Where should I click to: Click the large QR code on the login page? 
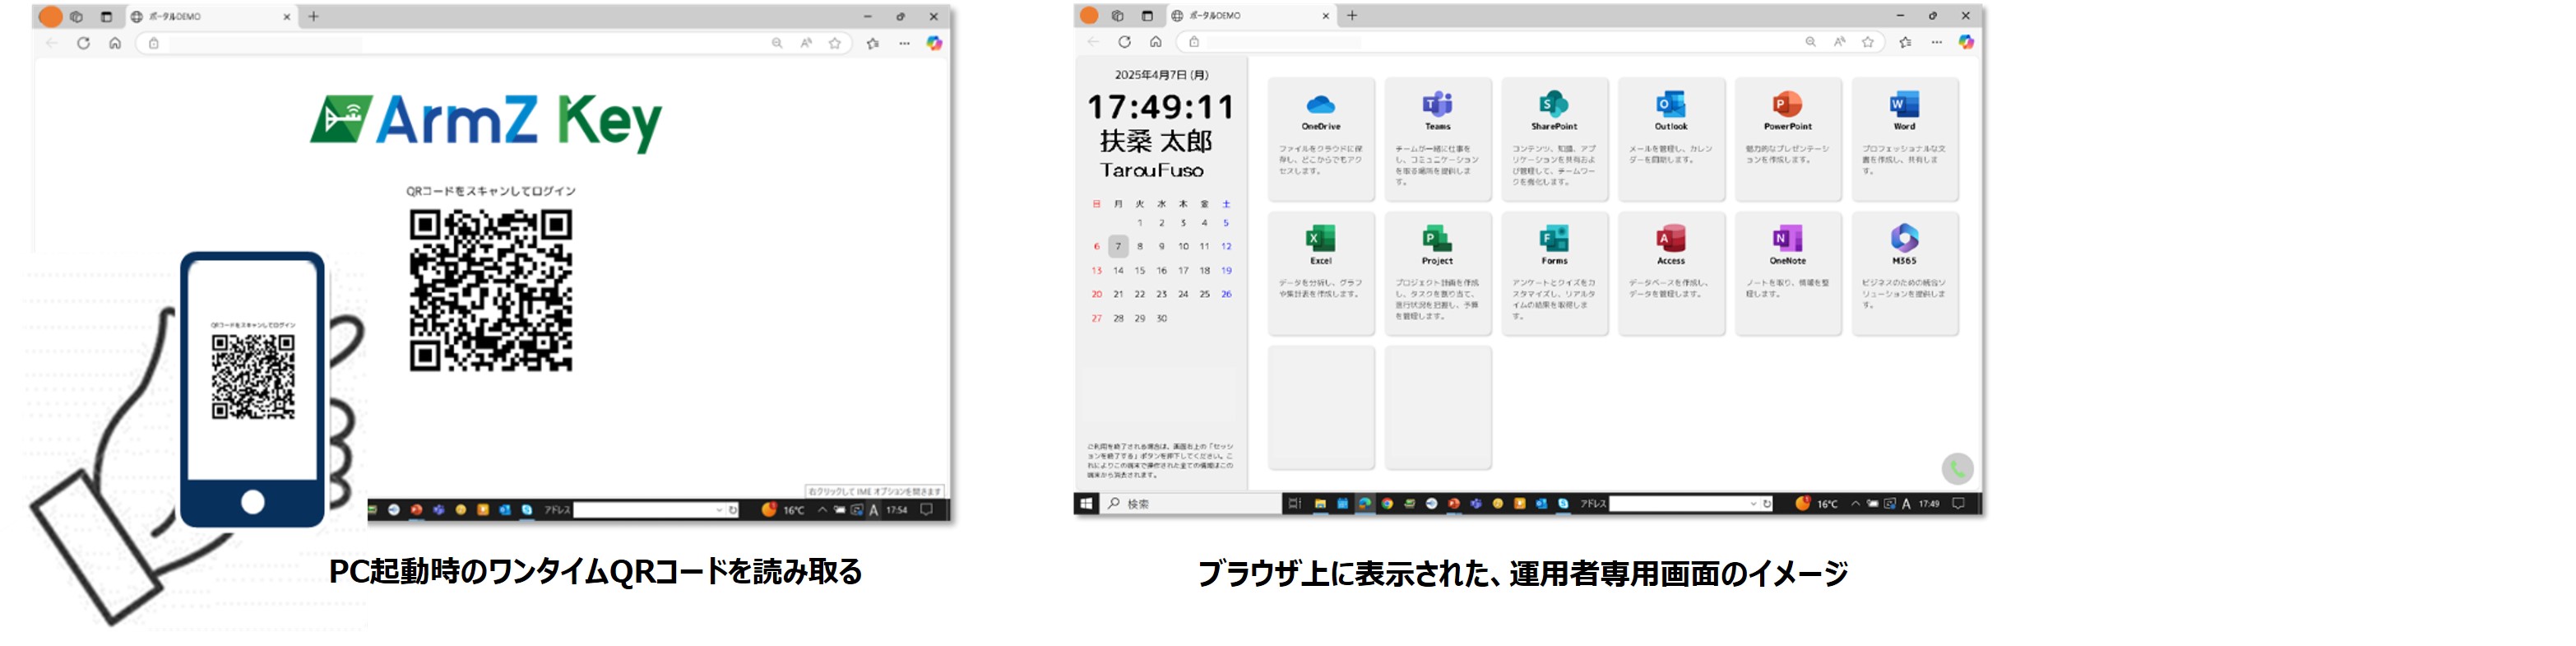click(491, 290)
